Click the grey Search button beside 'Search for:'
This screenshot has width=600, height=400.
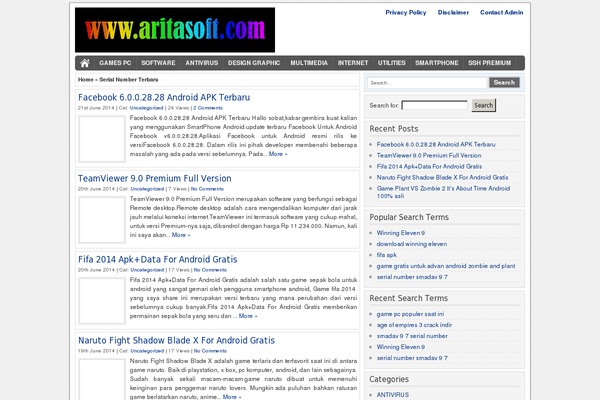coord(484,105)
